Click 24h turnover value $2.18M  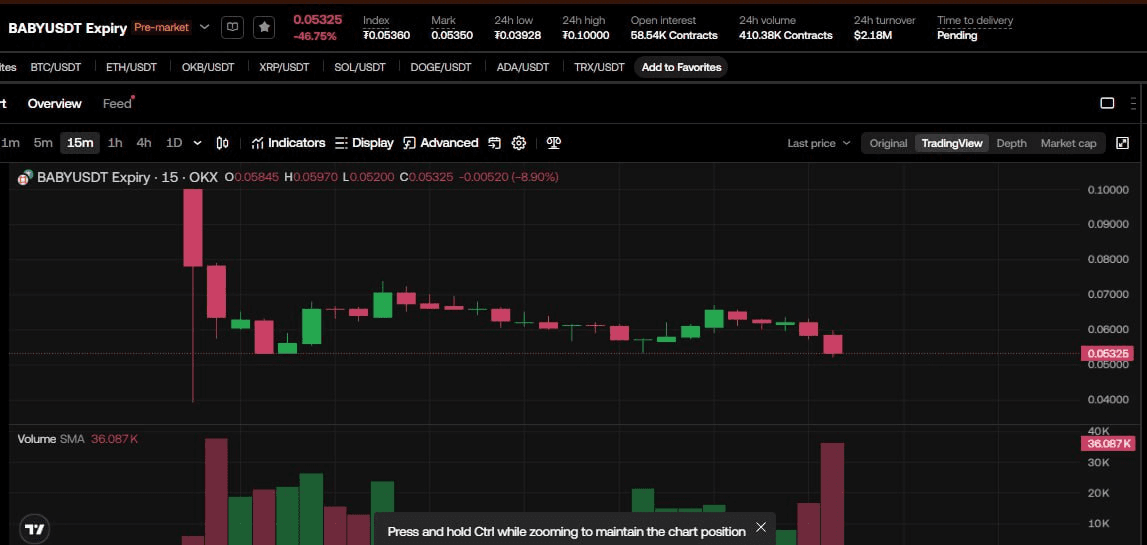873,35
